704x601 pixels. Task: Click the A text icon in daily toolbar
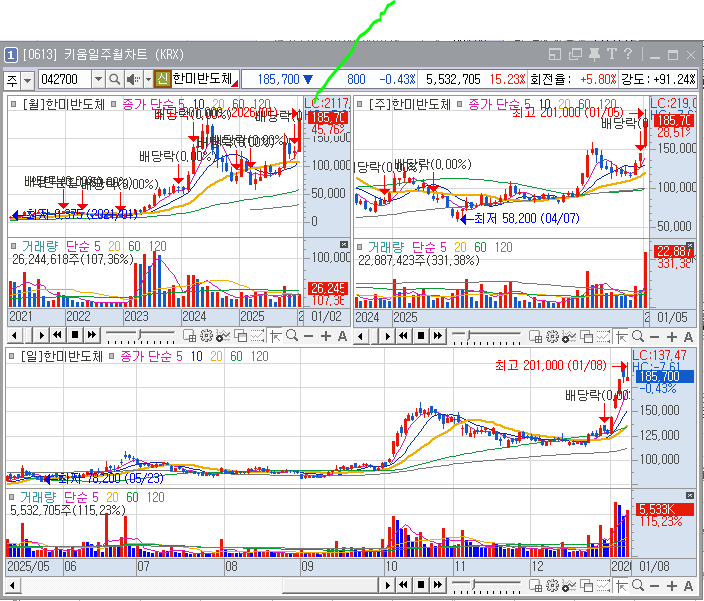pyautogui.click(x=688, y=585)
